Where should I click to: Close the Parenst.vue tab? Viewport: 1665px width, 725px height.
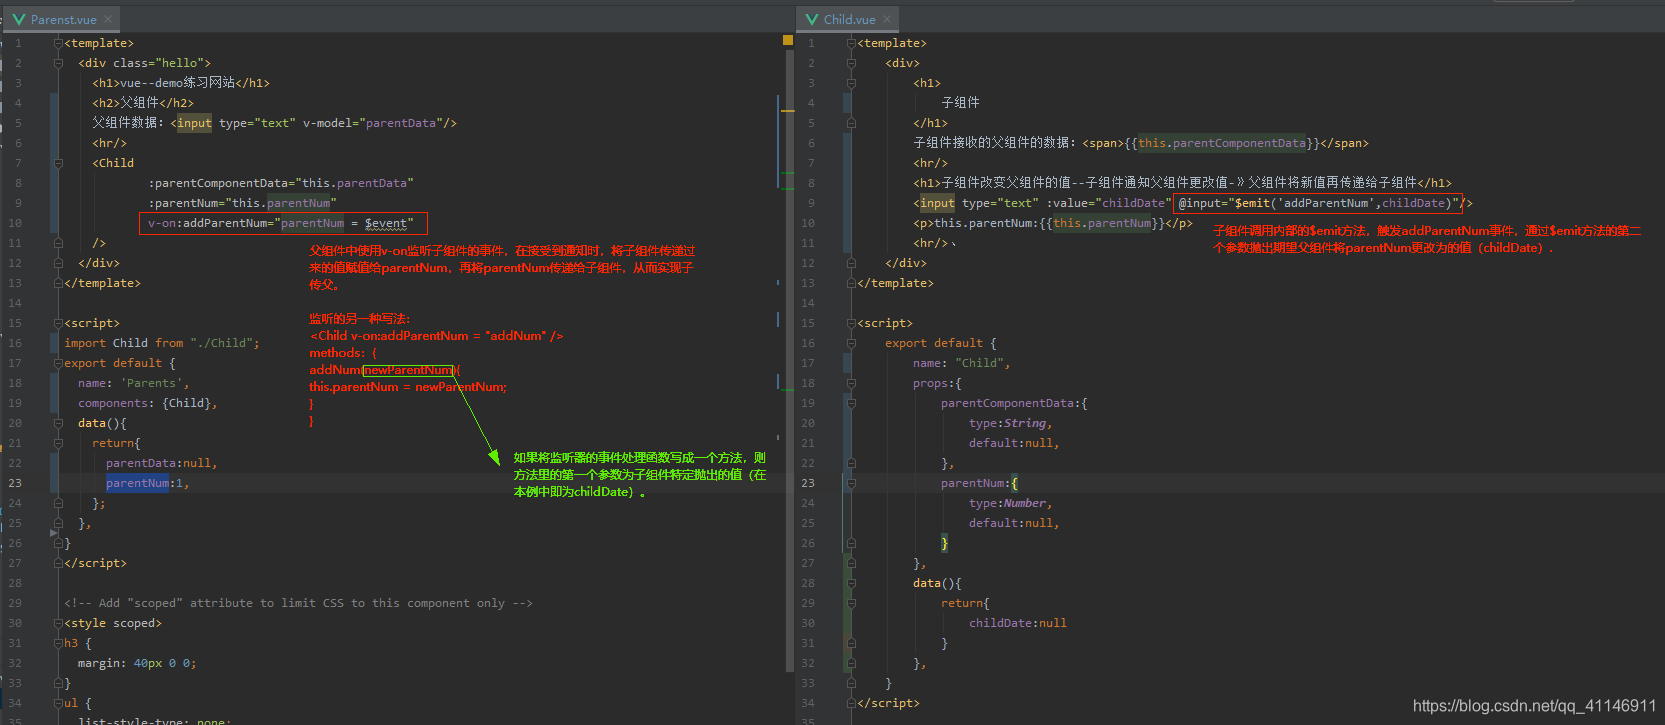[x=109, y=19]
